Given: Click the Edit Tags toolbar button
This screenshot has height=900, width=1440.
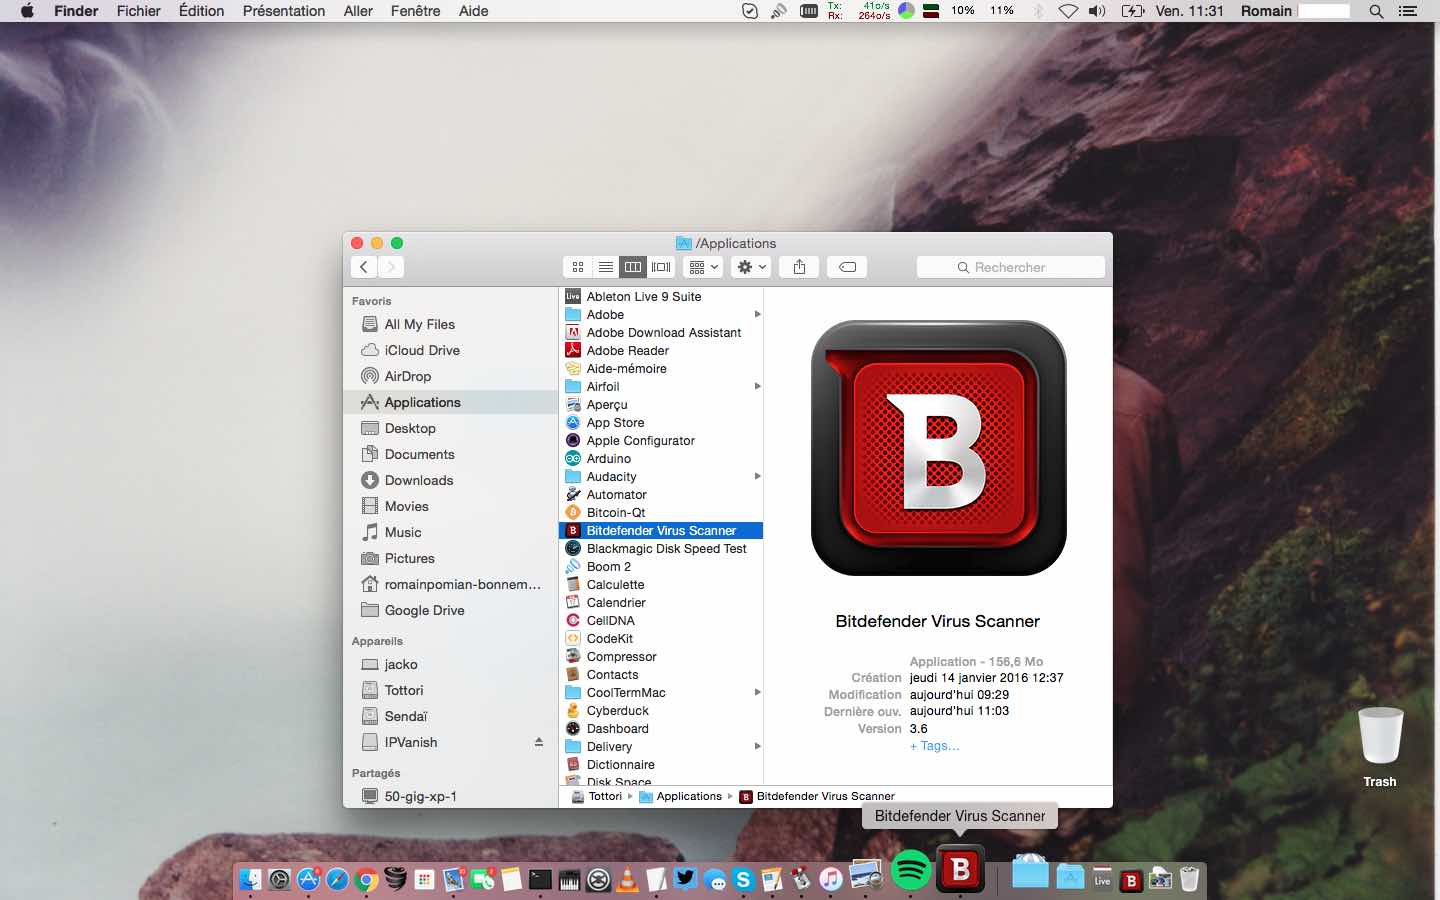Looking at the screenshot, I should (847, 267).
